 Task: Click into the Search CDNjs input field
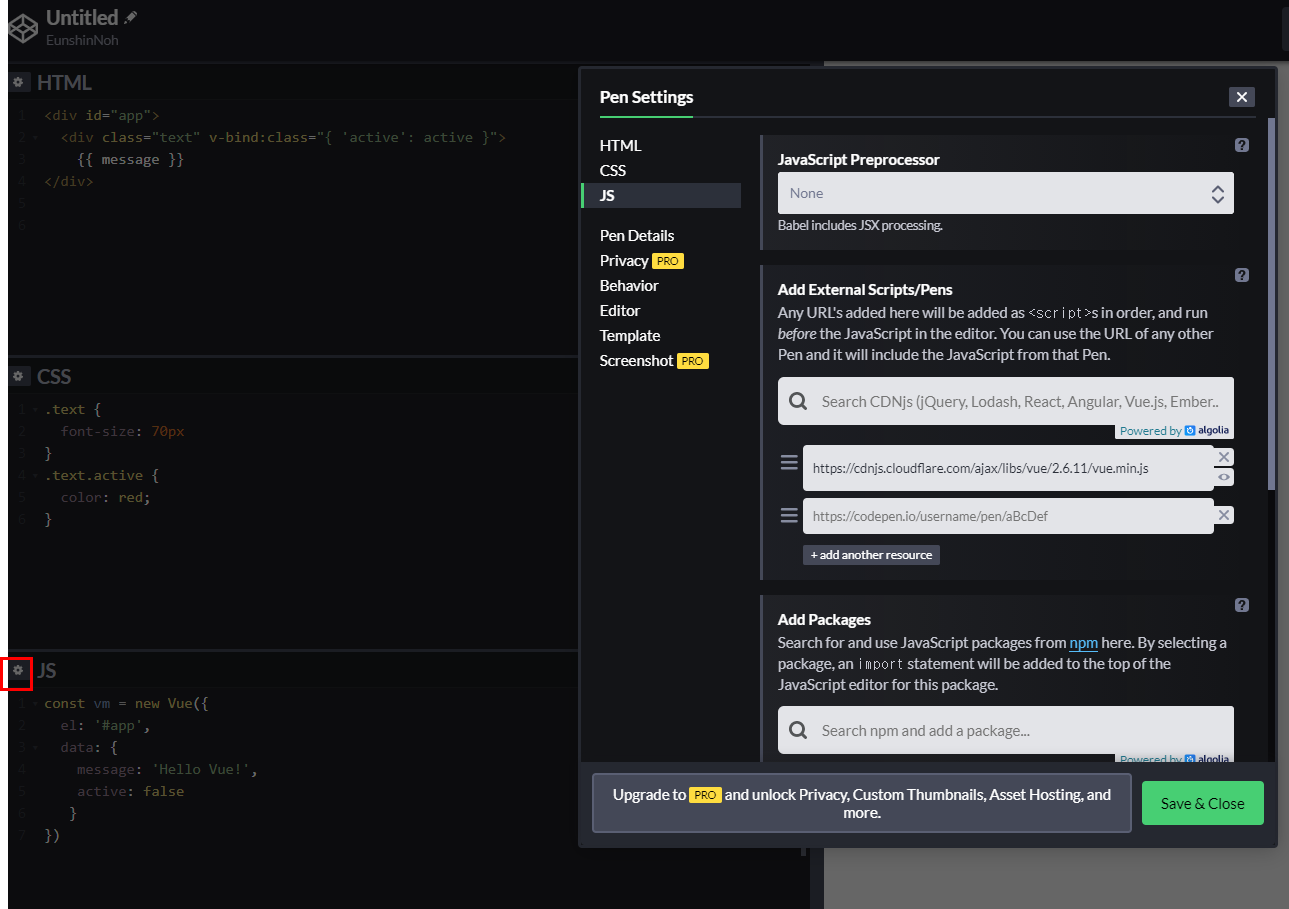tap(1006, 401)
